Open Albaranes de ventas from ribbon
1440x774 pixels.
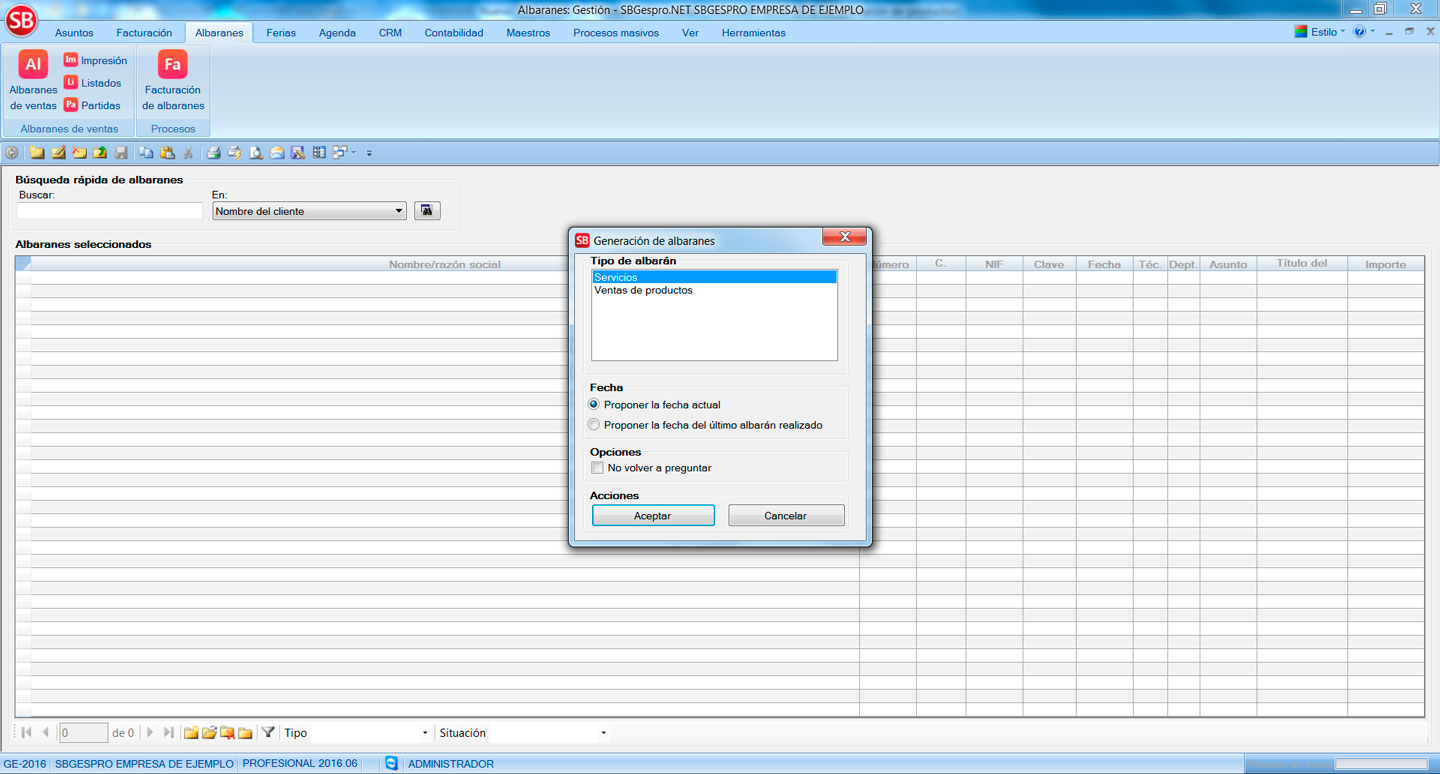[33, 80]
